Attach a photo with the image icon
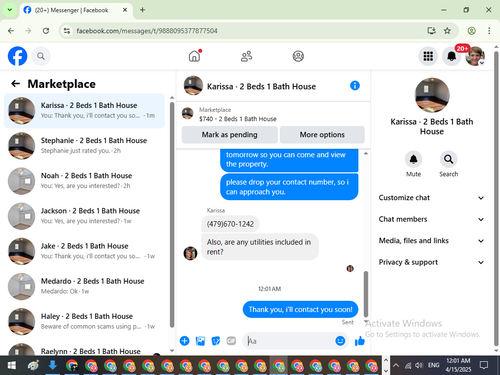Viewport: 500px width, 375px height. coord(200,341)
